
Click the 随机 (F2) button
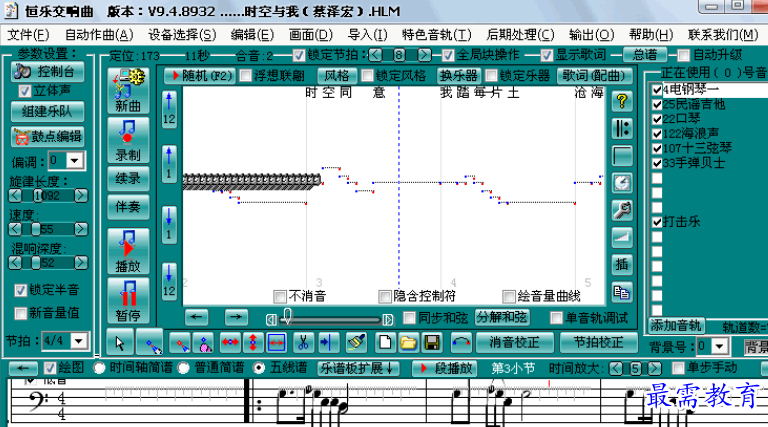click(x=199, y=76)
